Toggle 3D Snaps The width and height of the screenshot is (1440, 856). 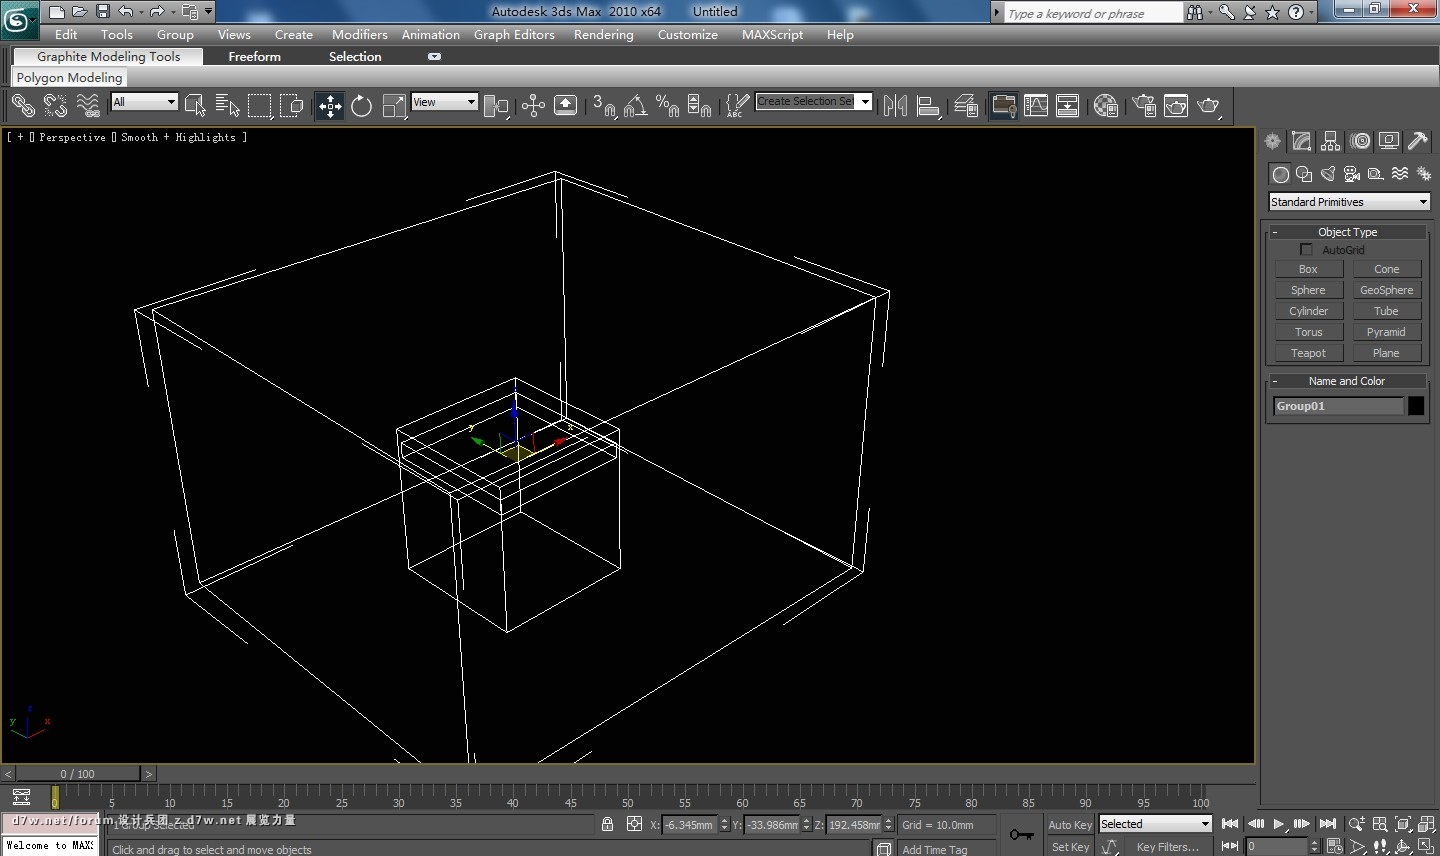point(604,105)
